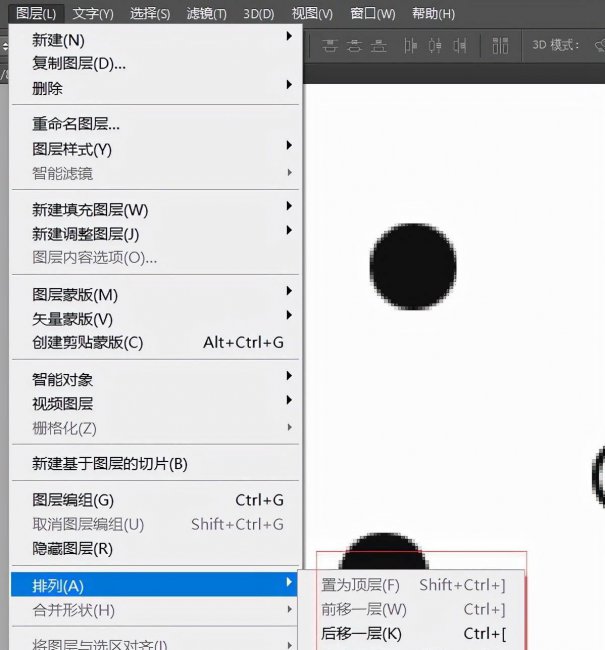Choose 复制图层(D)... from the menu
The width and height of the screenshot is (605, 650).
(x=155, y=63)
